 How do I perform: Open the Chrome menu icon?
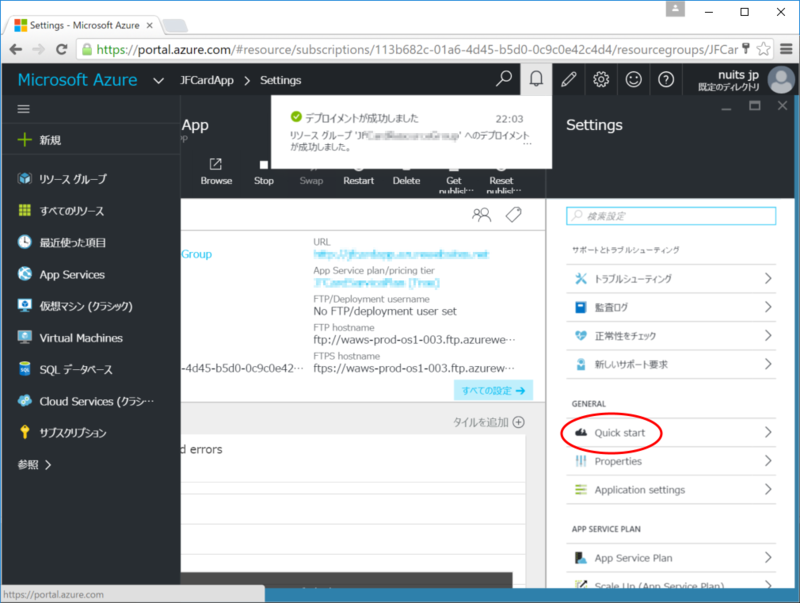click(786, 49)
